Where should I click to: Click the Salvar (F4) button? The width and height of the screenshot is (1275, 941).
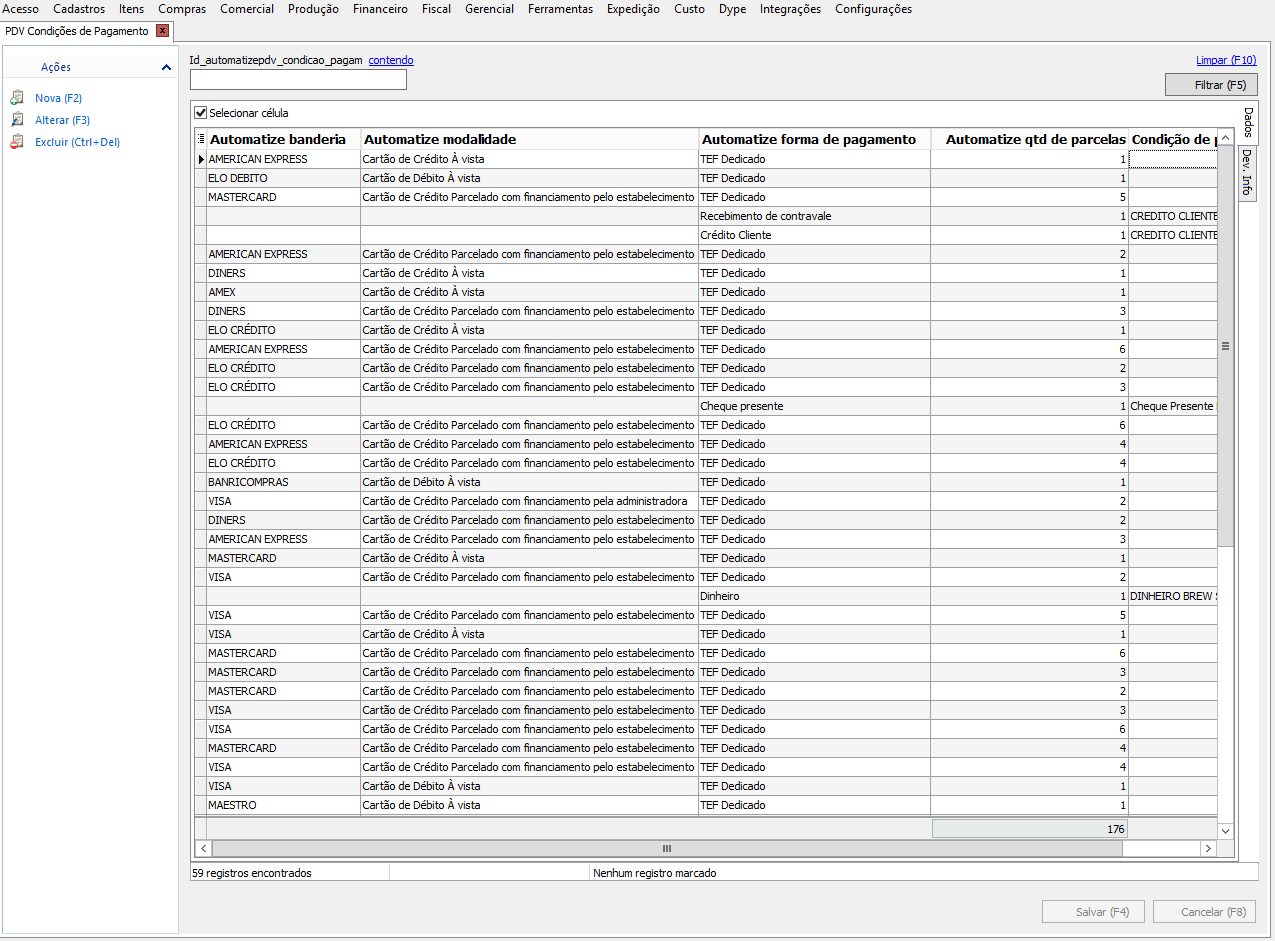[1093, 912]
